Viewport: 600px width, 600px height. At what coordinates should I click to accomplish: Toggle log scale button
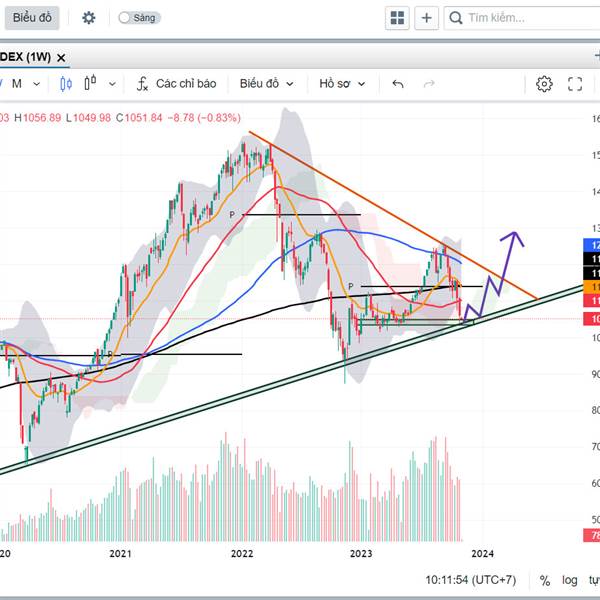point(569,580)
